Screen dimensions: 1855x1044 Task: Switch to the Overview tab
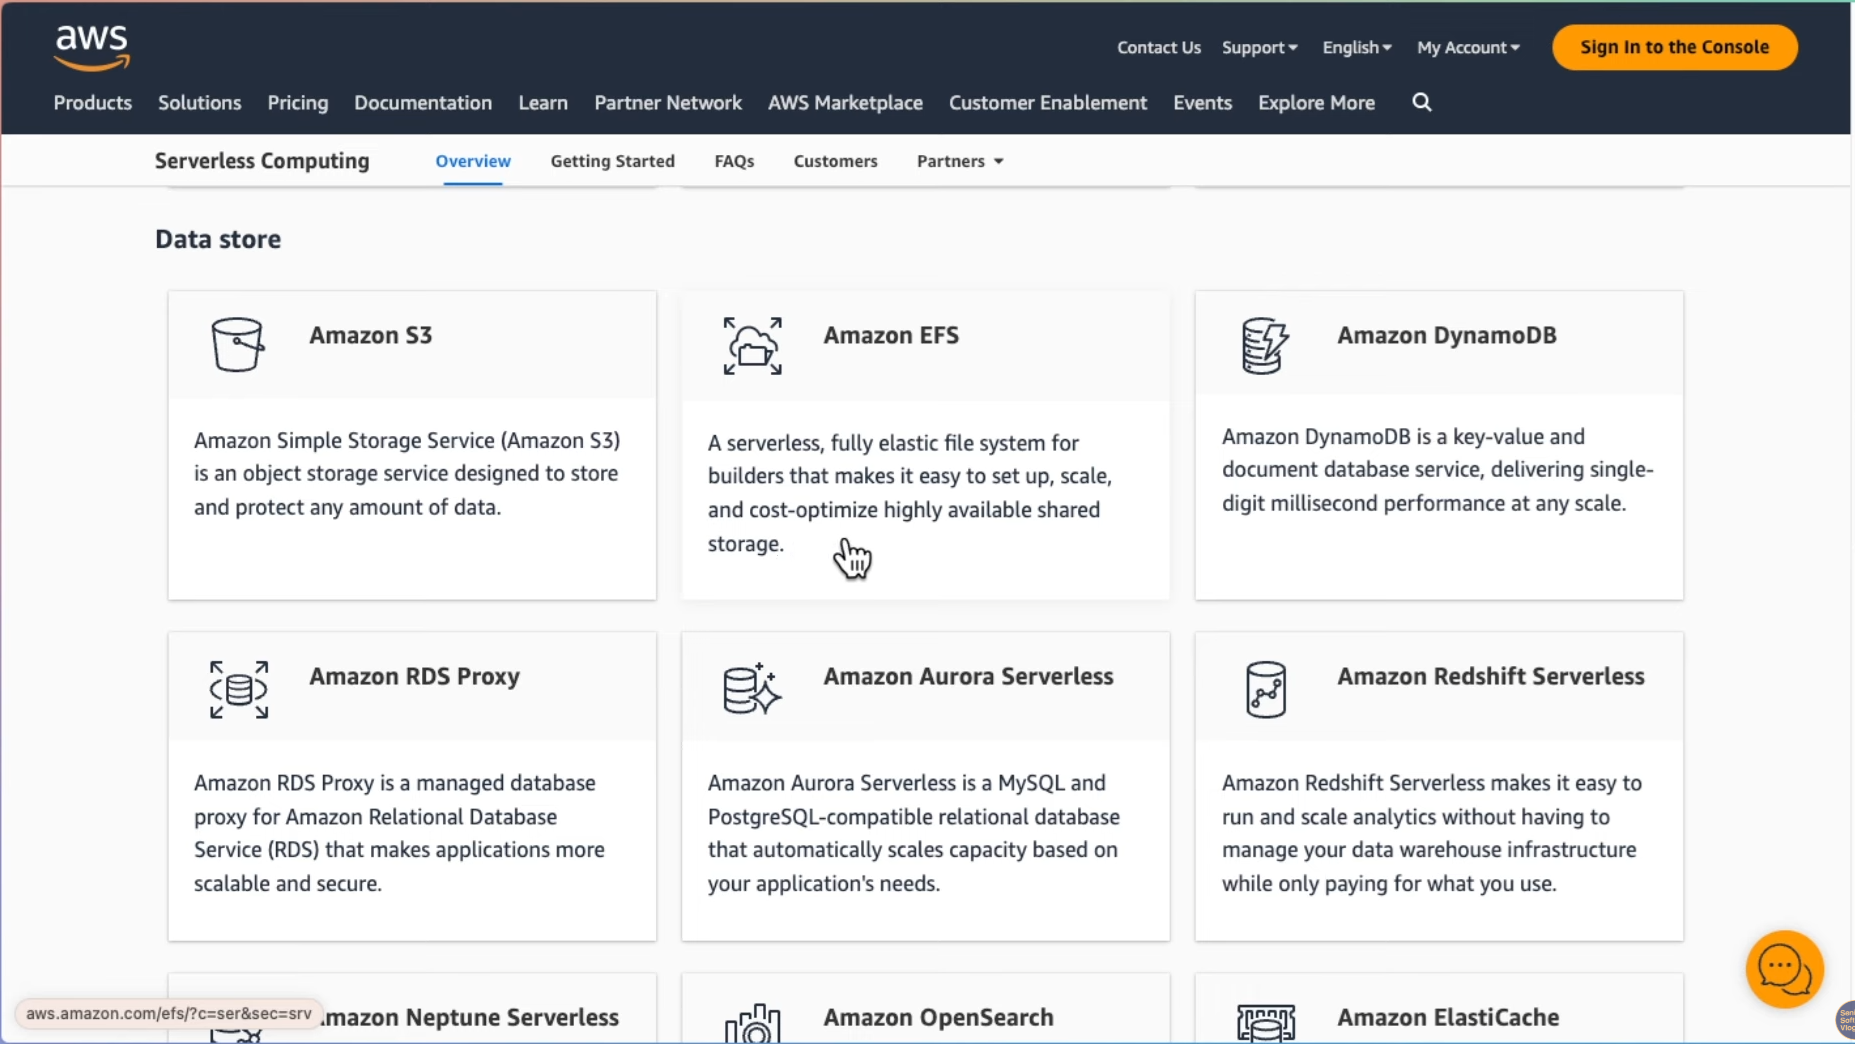473,161
